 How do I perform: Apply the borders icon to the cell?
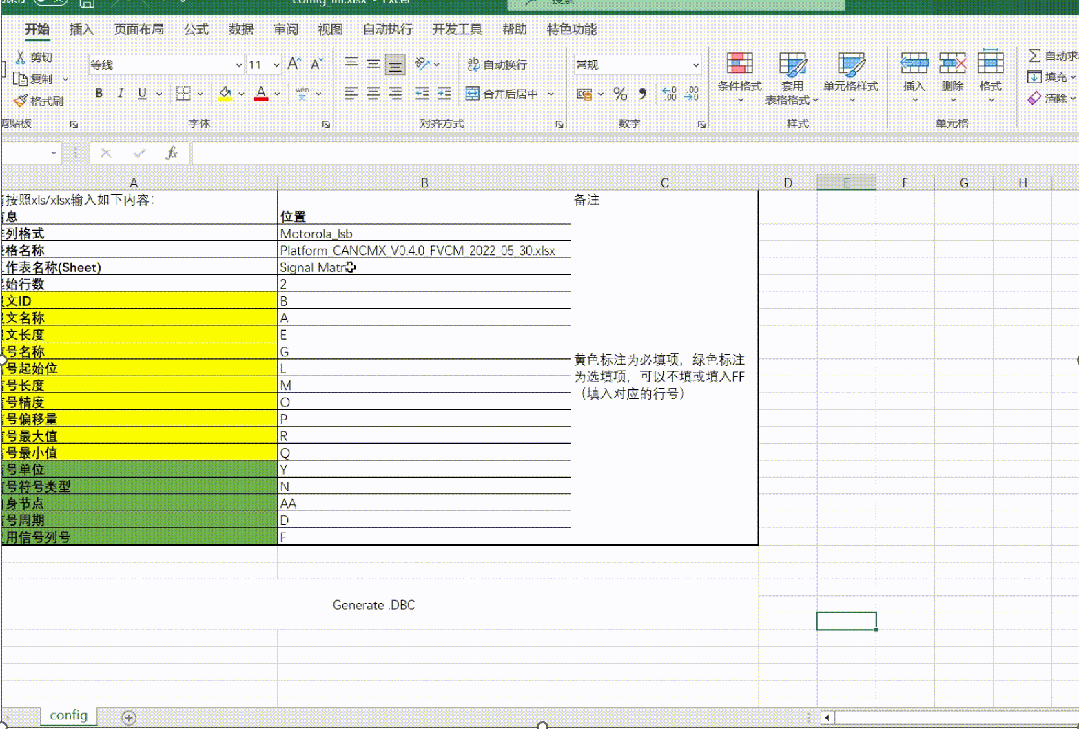tap(183, 93)
